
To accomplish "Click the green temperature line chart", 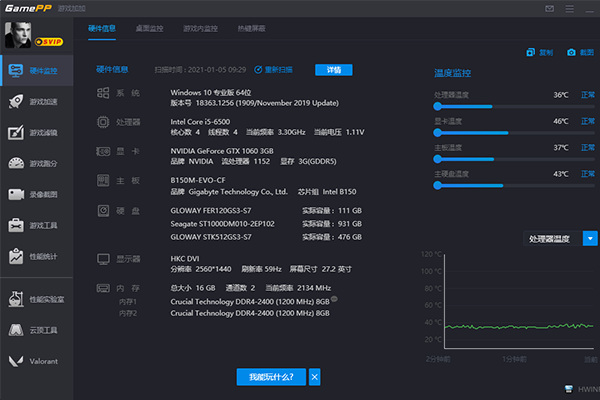I will tap(519, 327).
